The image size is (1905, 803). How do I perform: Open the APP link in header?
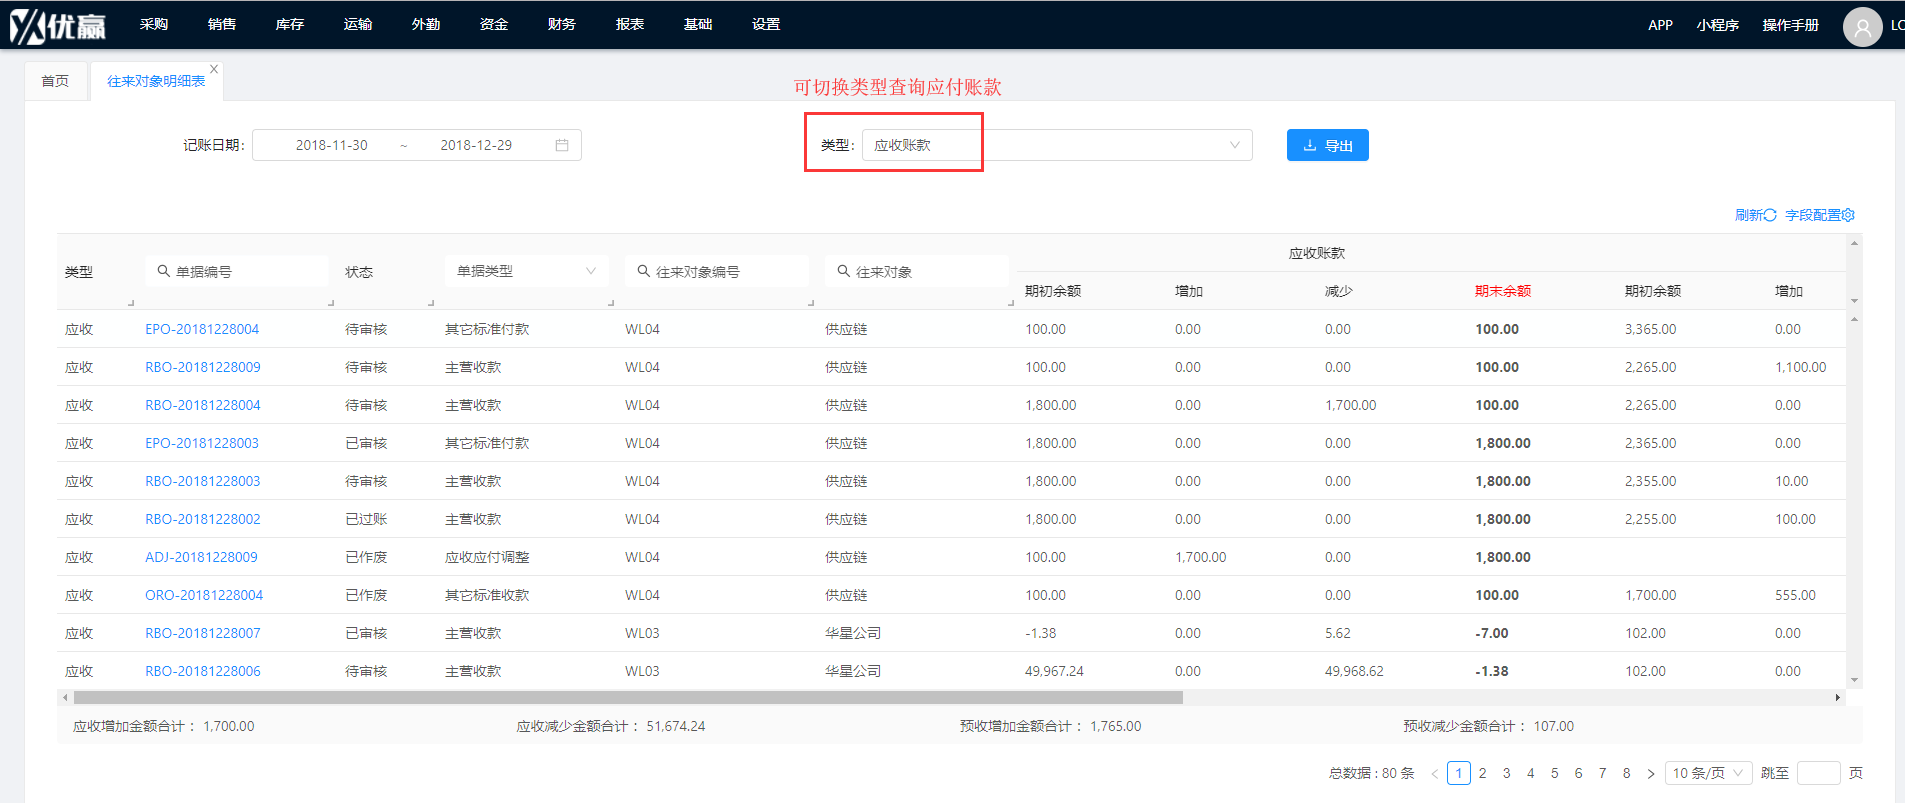coord(1660,25)
